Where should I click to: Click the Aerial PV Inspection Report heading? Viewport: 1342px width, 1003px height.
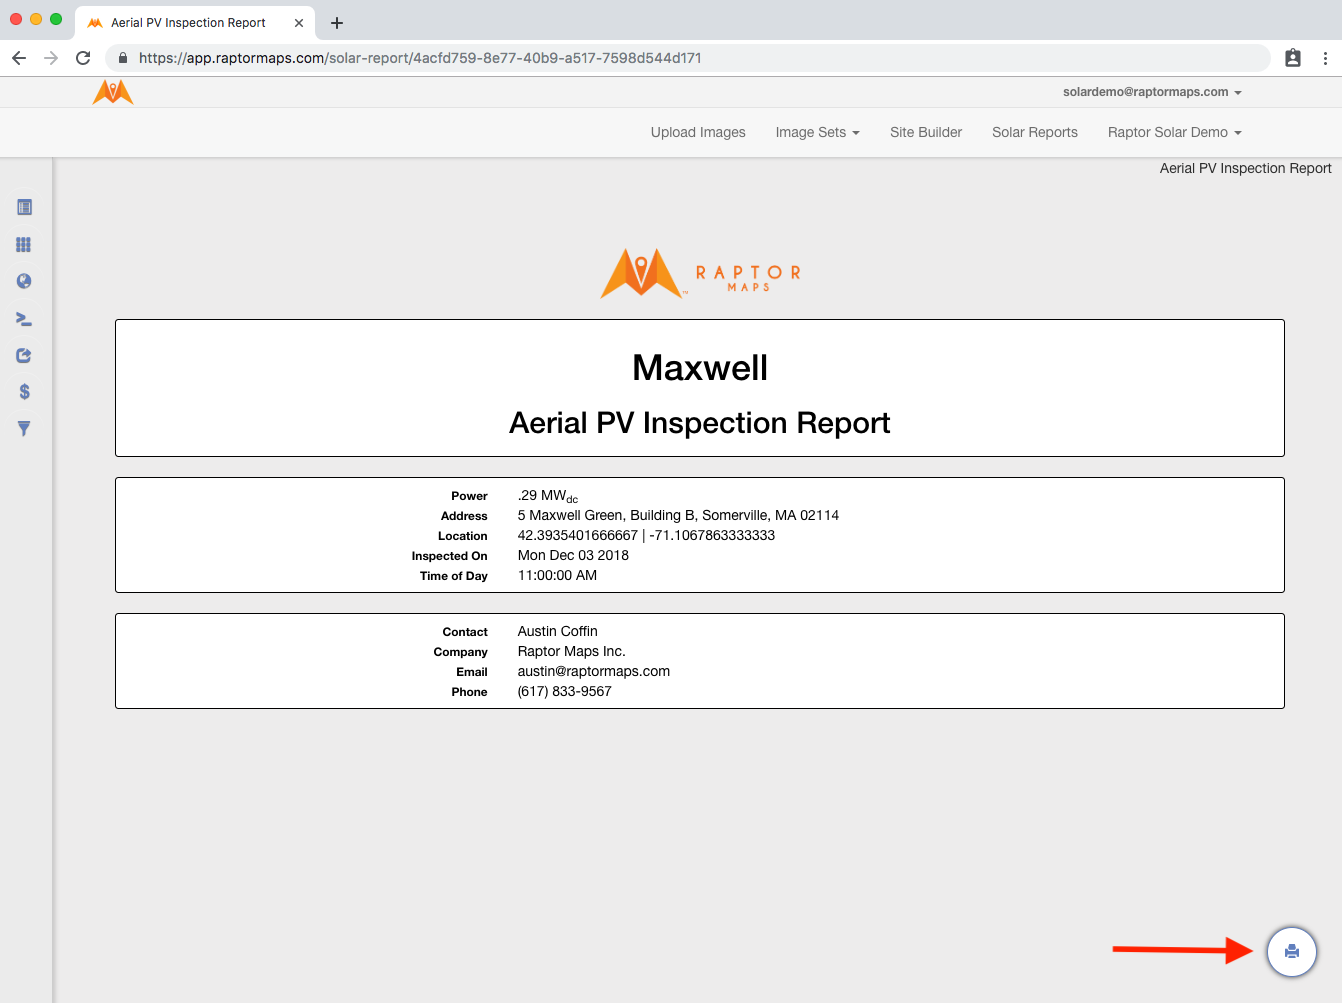coord(700,423)
